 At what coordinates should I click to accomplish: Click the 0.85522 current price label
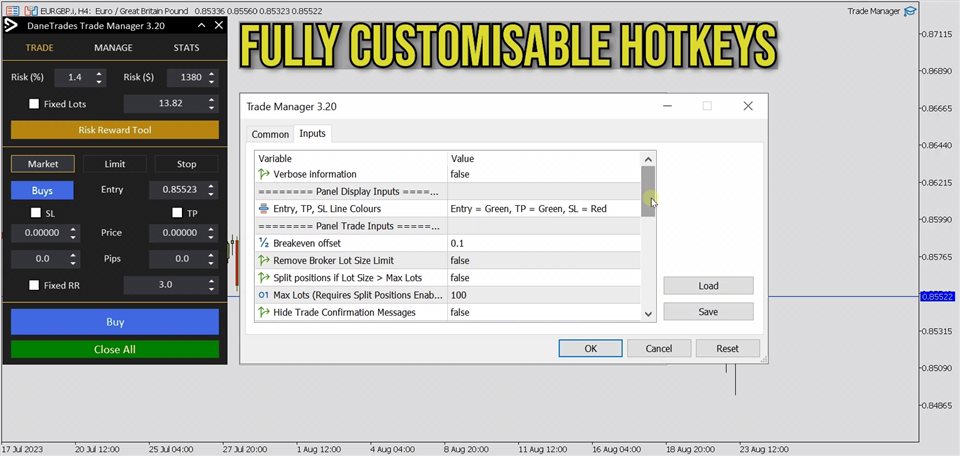tap(937, 296)
